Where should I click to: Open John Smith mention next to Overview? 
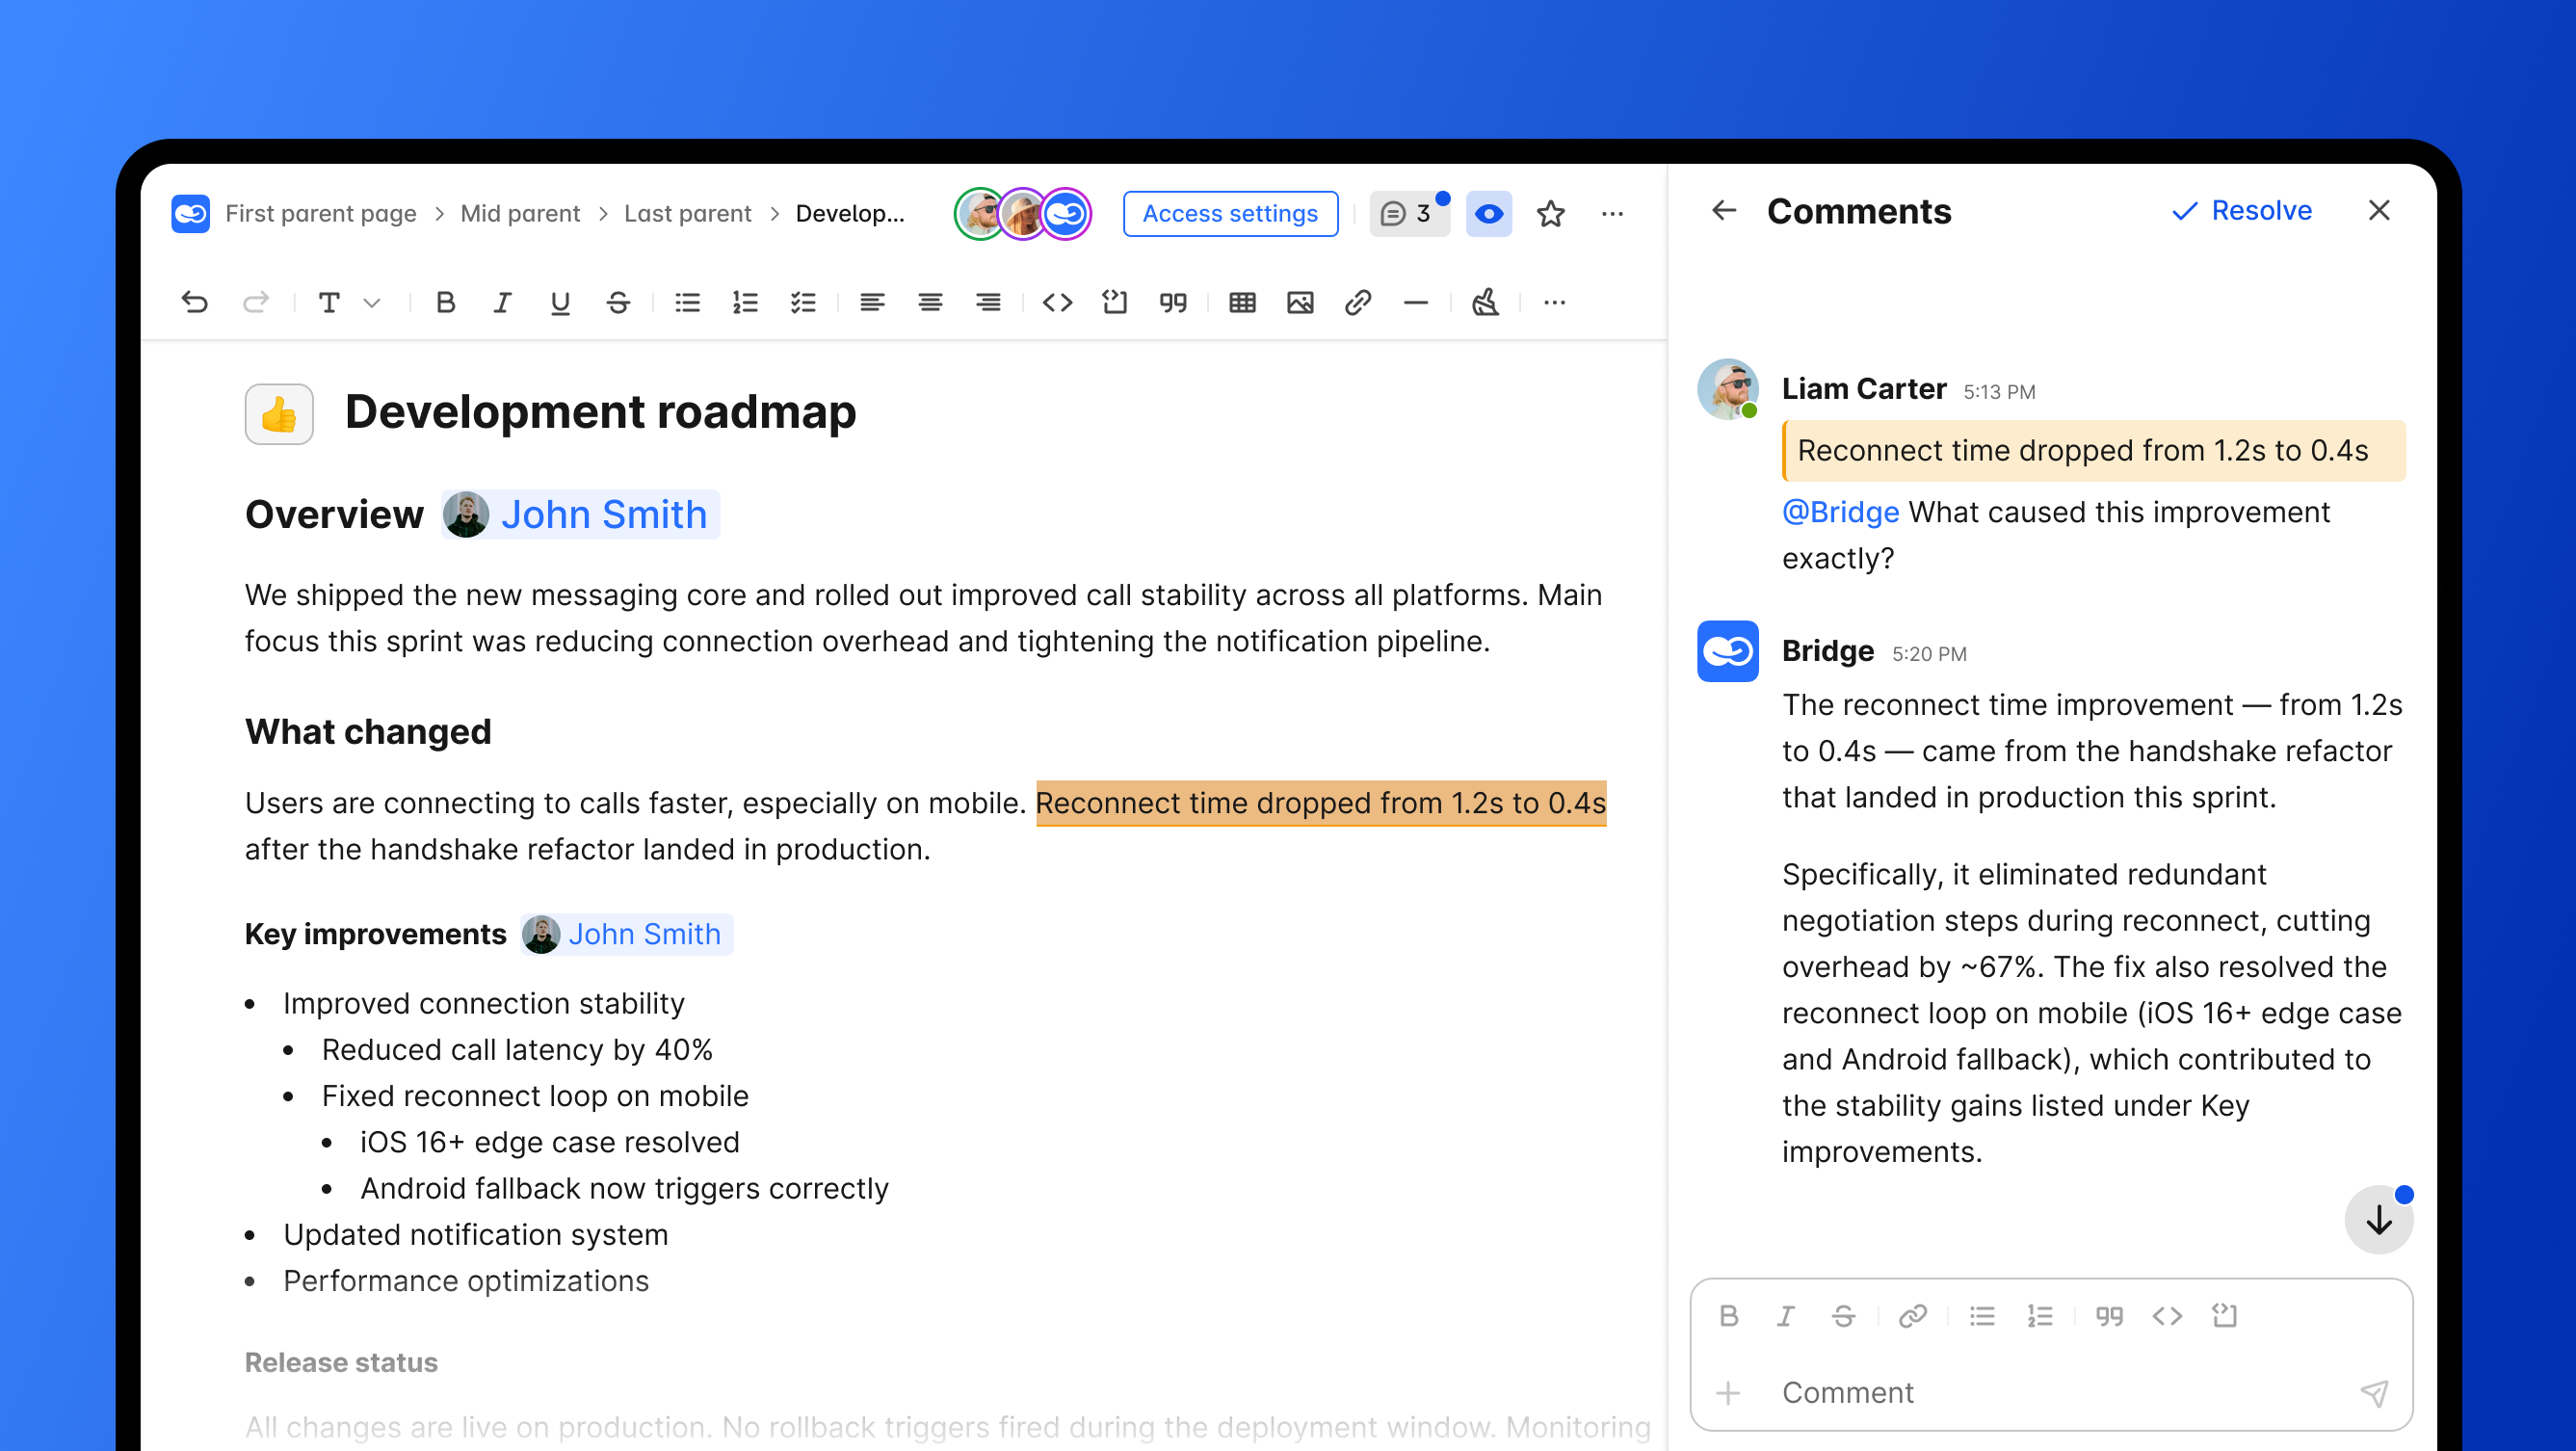click(581, 514)
